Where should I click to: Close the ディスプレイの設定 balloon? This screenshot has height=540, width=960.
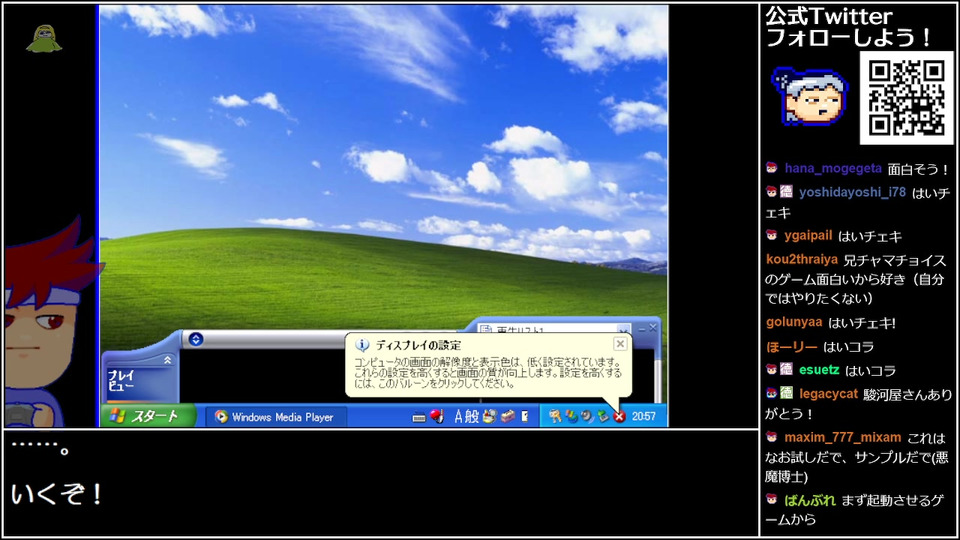[620, 343]
